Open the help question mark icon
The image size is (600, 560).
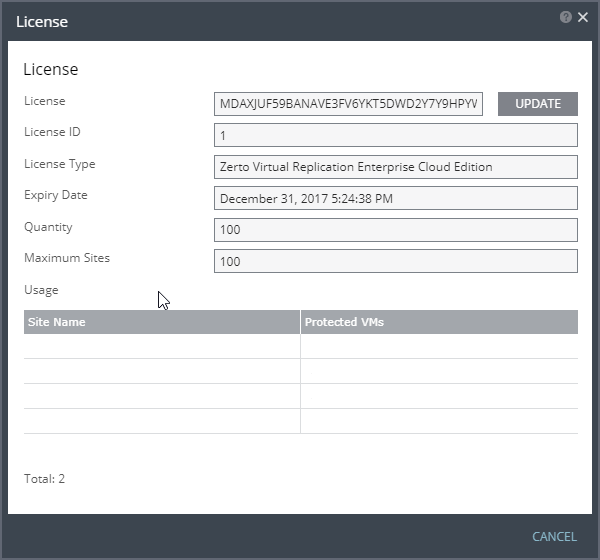pyautogui.click(x=566, y=17)
